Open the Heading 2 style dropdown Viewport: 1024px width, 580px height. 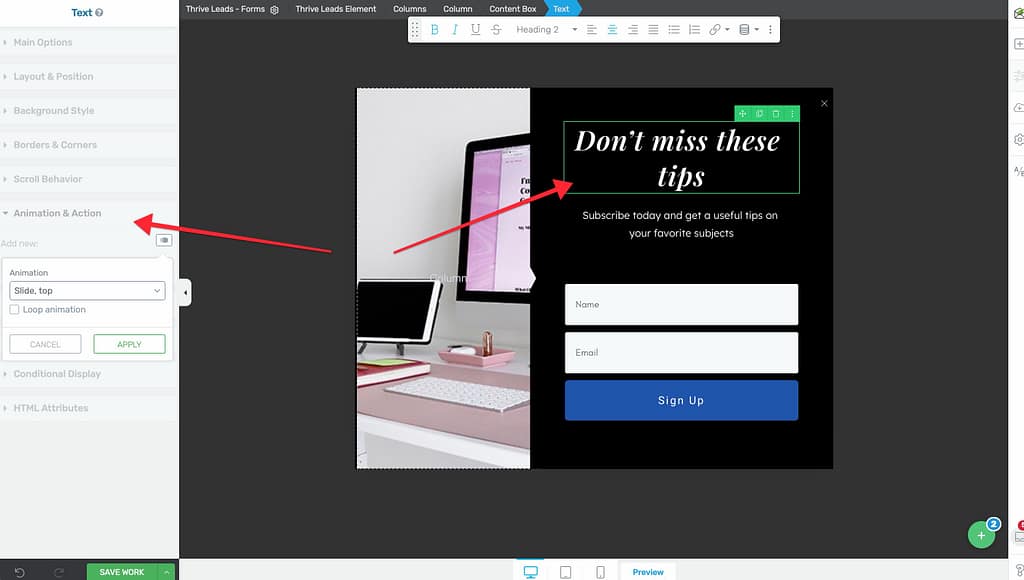click(546, 30)
